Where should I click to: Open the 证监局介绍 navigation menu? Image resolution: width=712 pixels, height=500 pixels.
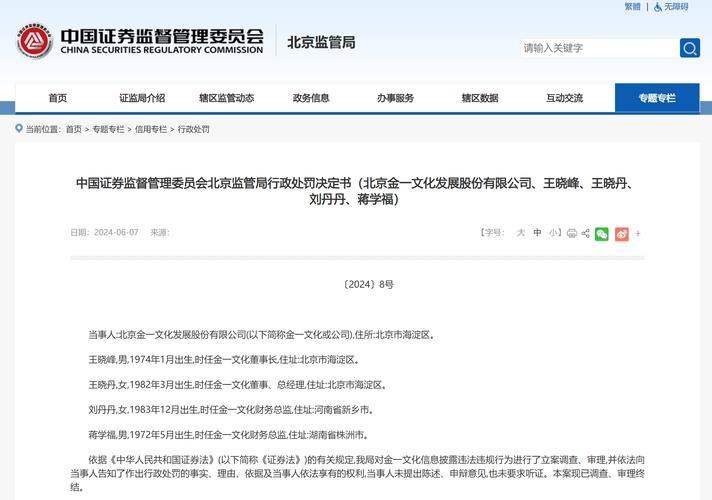[x=142, y=98]
